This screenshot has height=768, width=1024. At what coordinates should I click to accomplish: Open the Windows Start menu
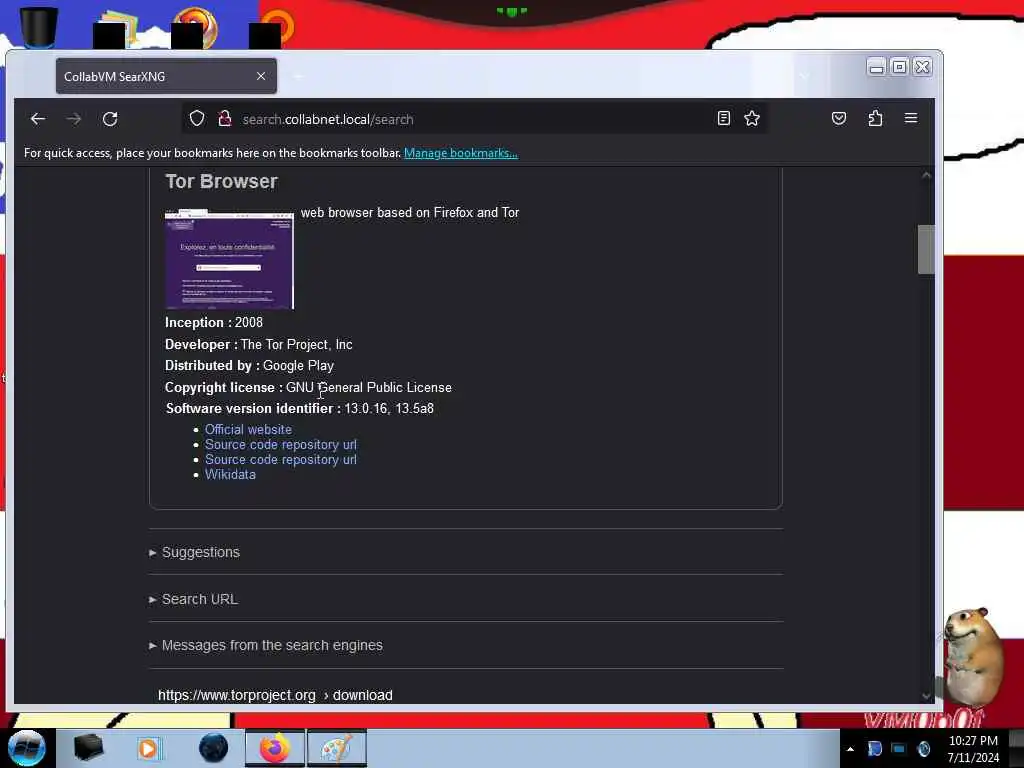[27, 748]
